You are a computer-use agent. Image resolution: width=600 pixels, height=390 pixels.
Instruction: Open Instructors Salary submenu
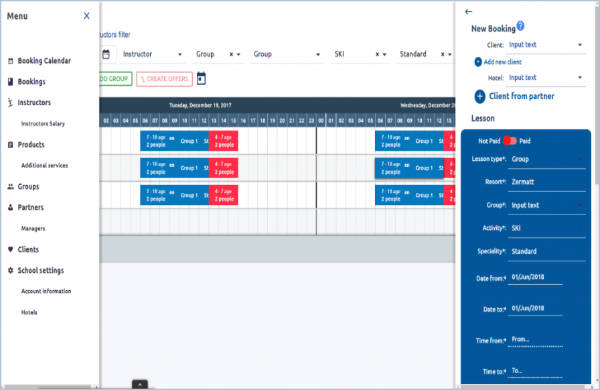click(x=43, y=124)
